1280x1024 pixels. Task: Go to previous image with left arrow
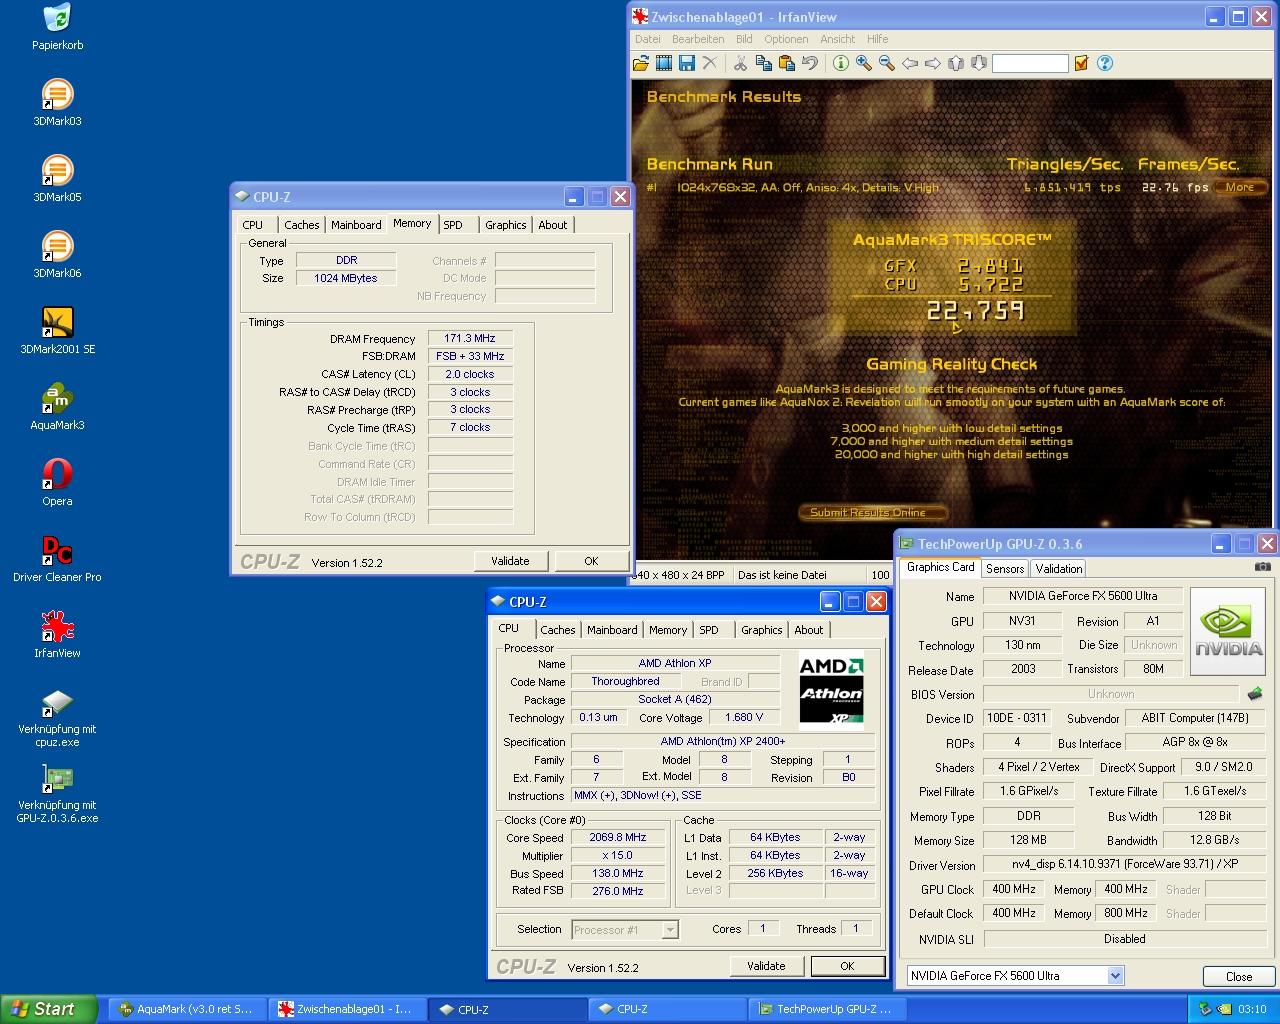click(x=909, y=63)
